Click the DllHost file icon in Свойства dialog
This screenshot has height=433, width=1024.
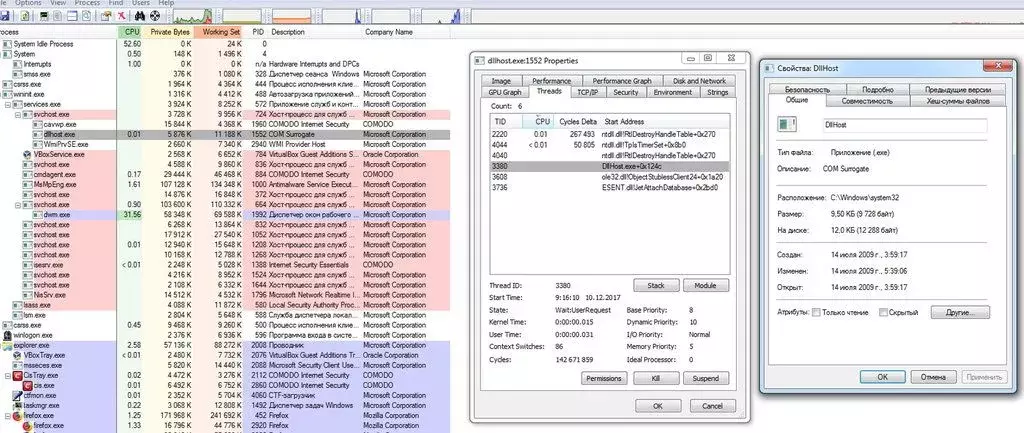pos(788,124)
